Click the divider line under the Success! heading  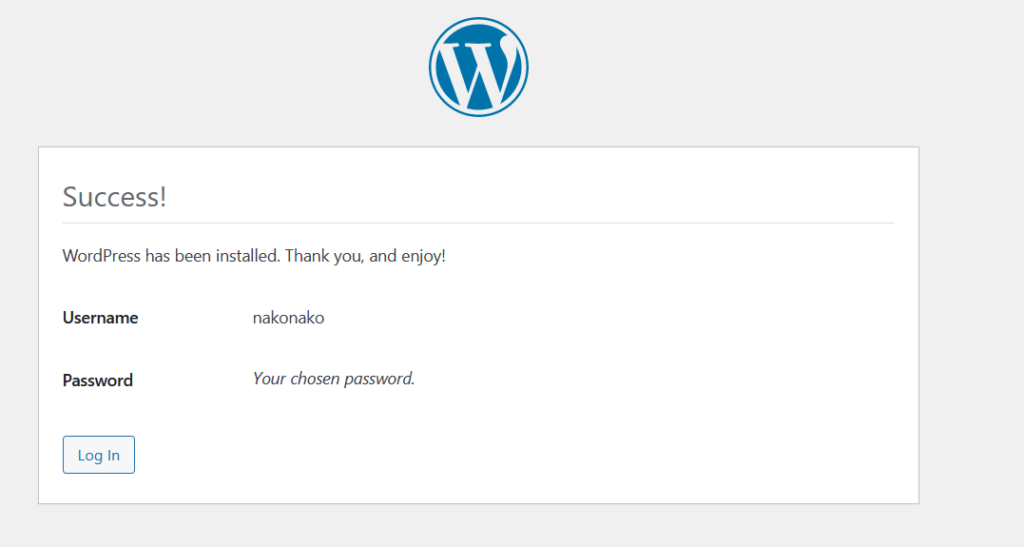click(x=478, y=223)
